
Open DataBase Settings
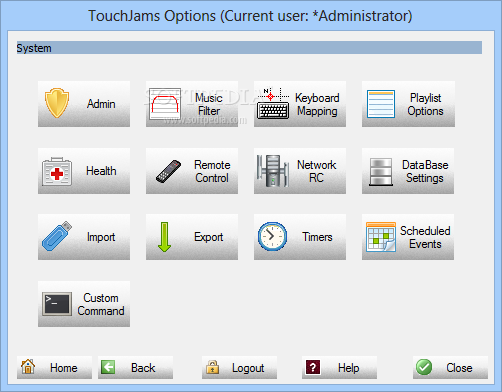click(408, 171)
